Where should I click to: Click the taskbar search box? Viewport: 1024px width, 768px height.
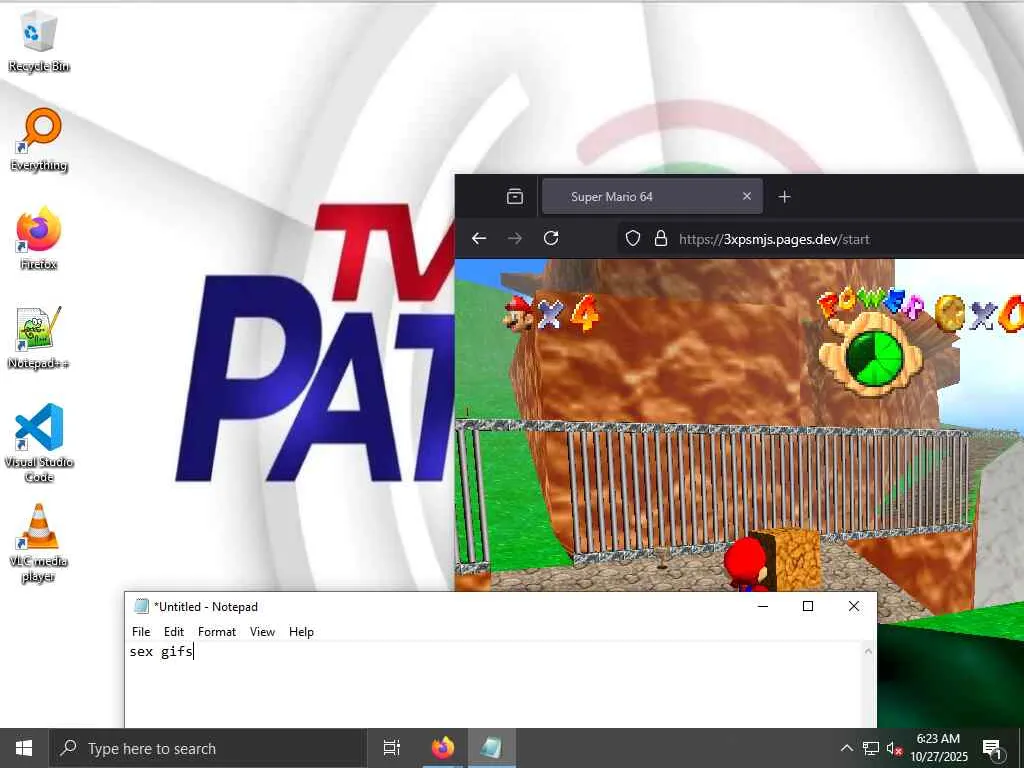208,748
